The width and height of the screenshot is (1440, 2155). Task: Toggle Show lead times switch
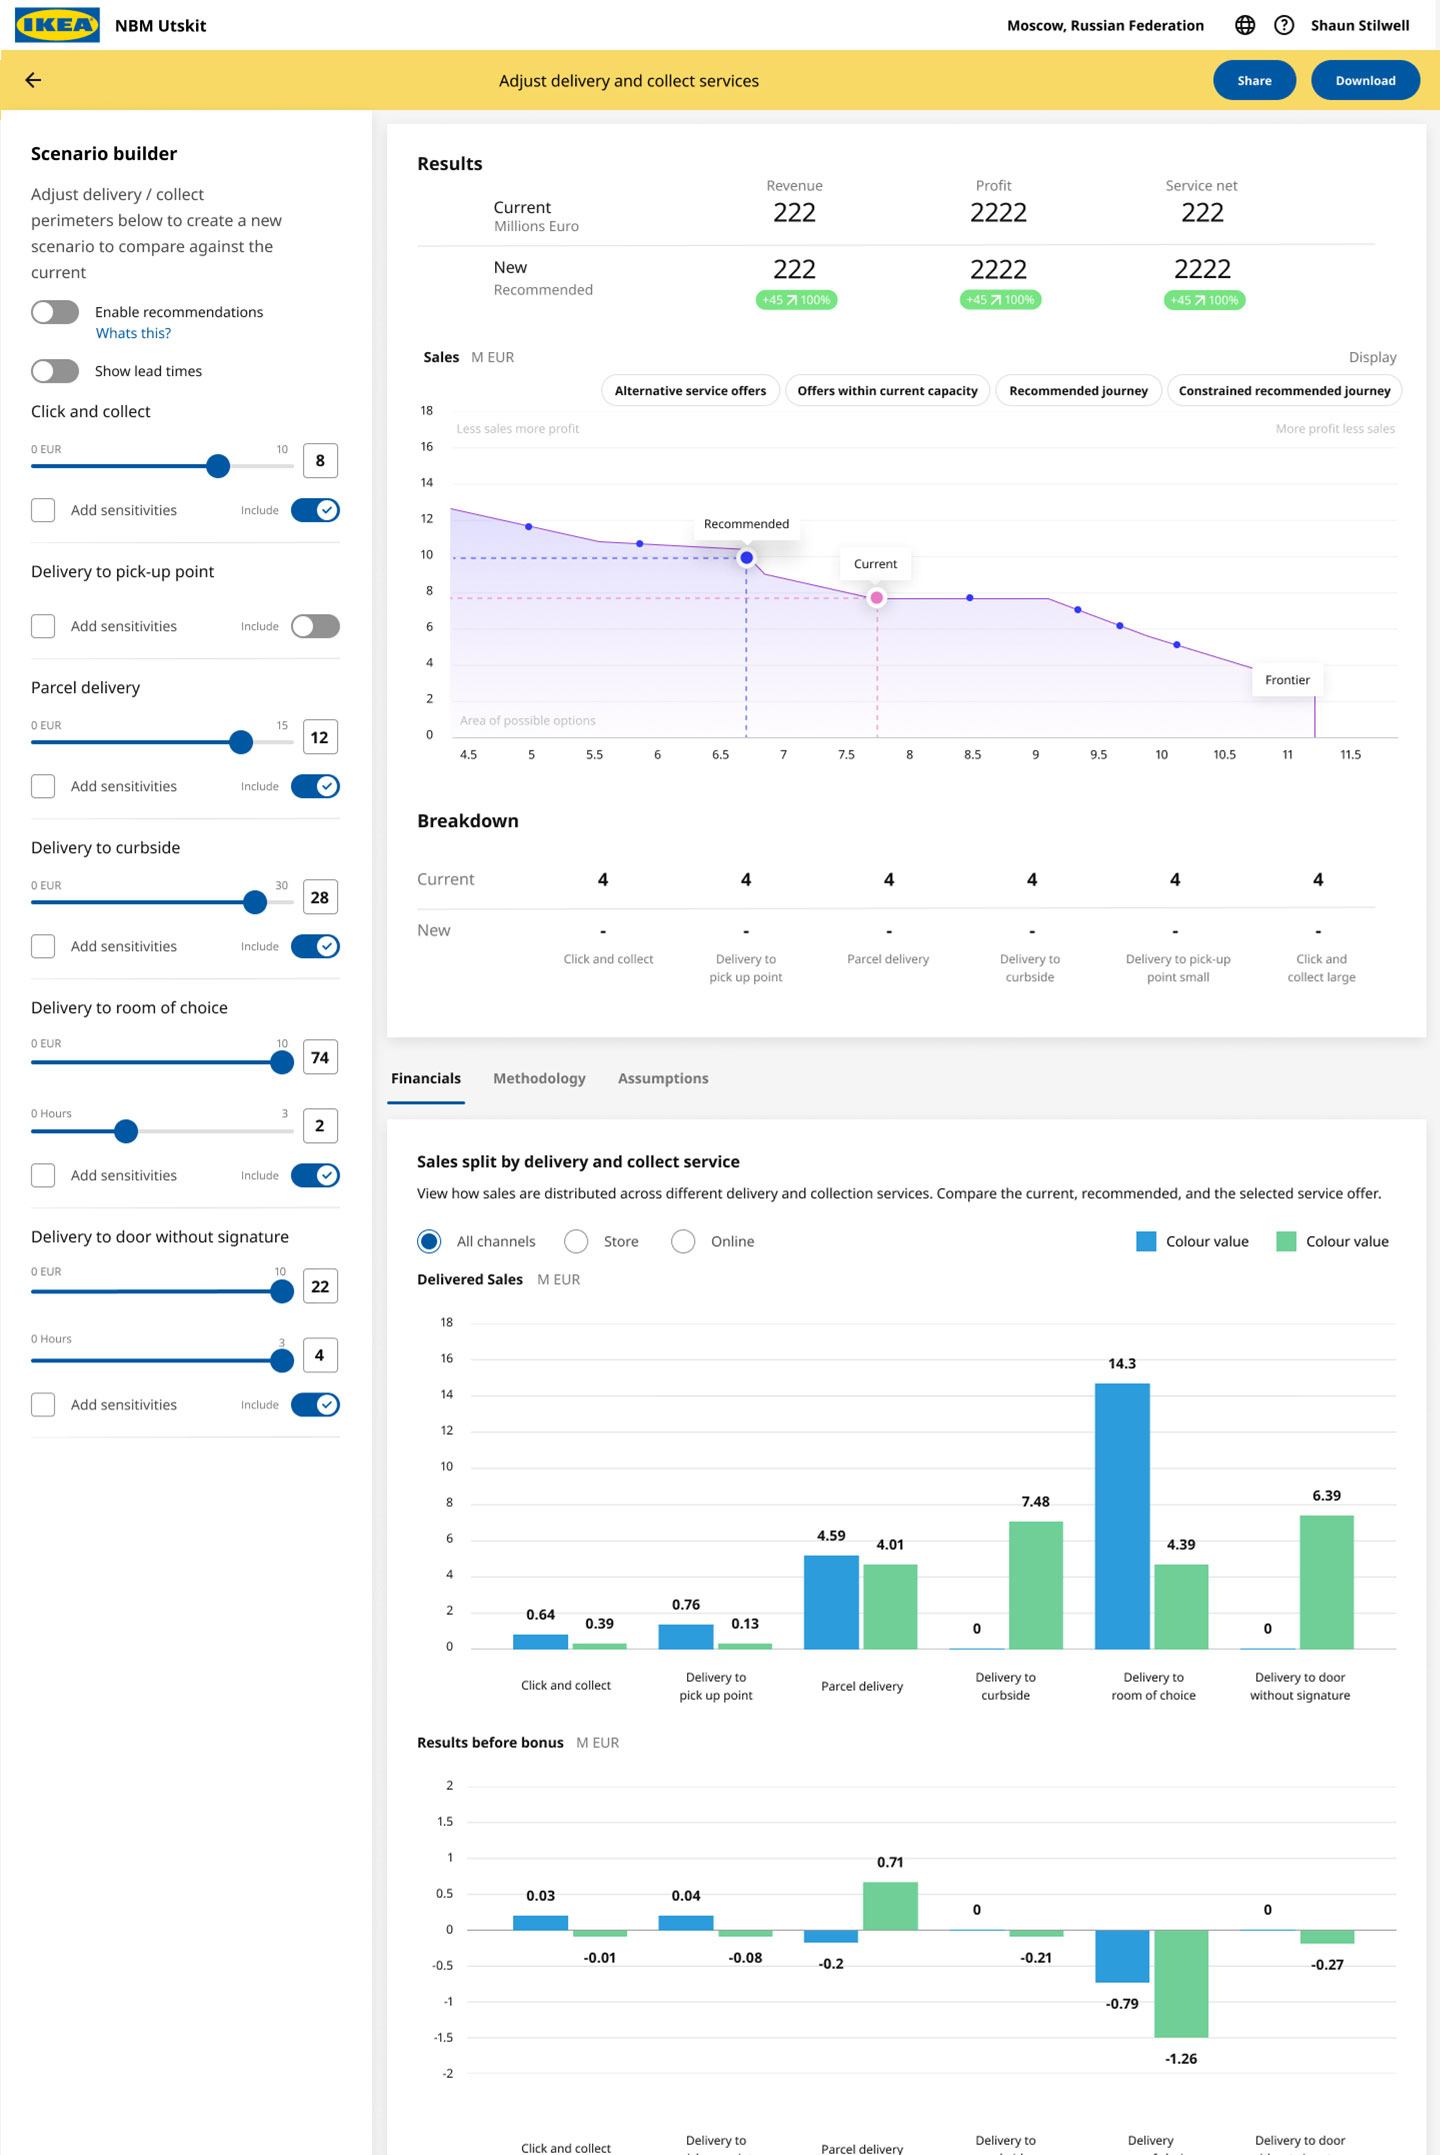(55, 371)
